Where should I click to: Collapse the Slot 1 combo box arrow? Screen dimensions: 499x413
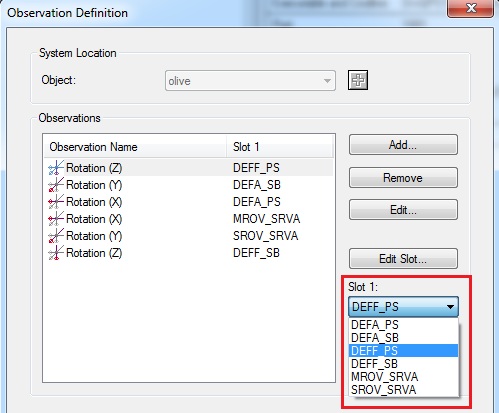tap(450, 307)
